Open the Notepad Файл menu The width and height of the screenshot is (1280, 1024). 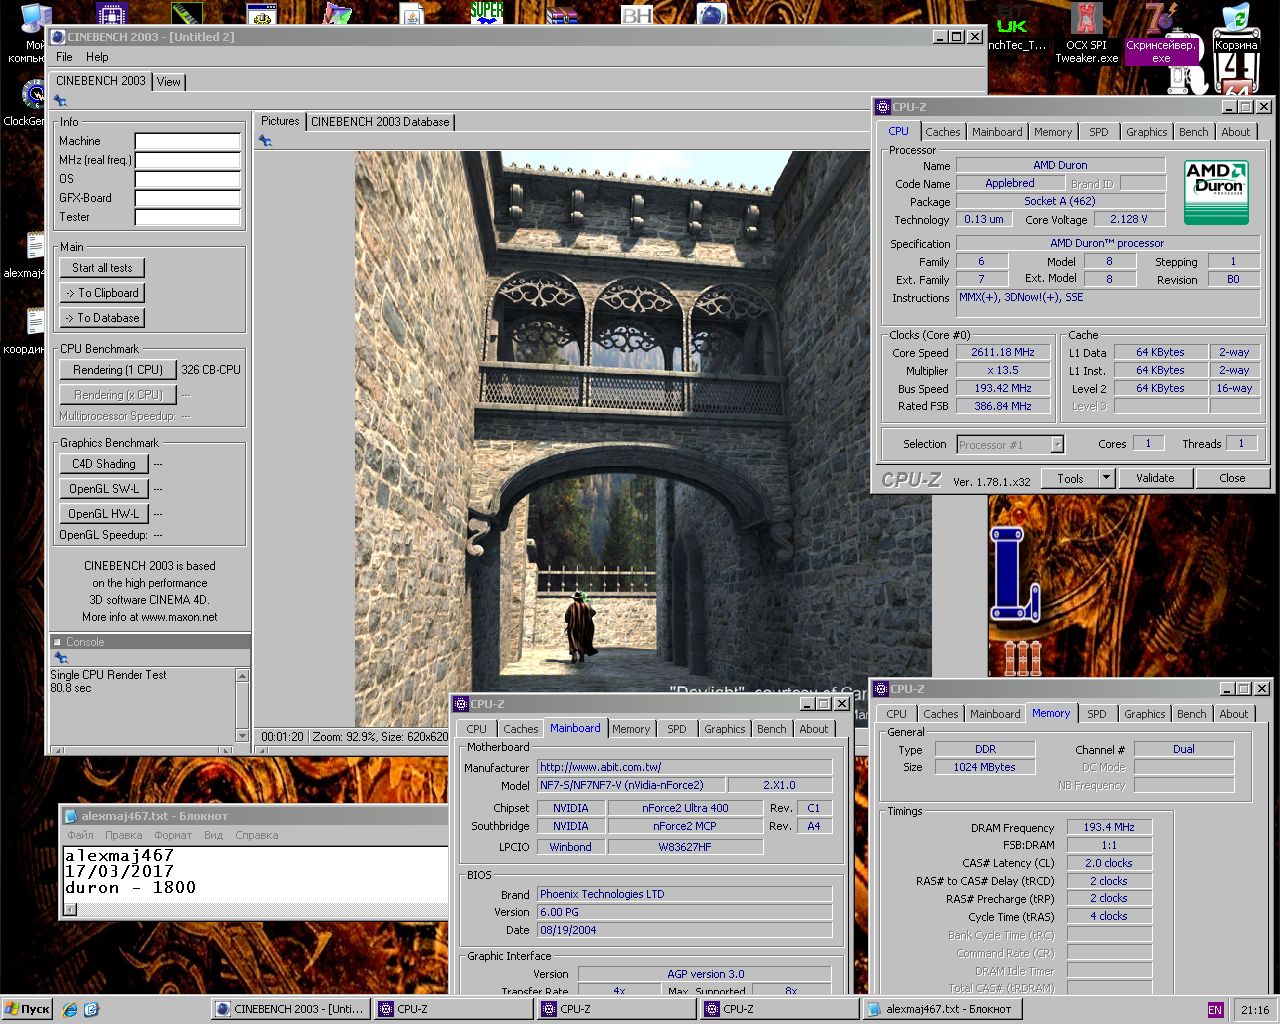click(80, 835)
